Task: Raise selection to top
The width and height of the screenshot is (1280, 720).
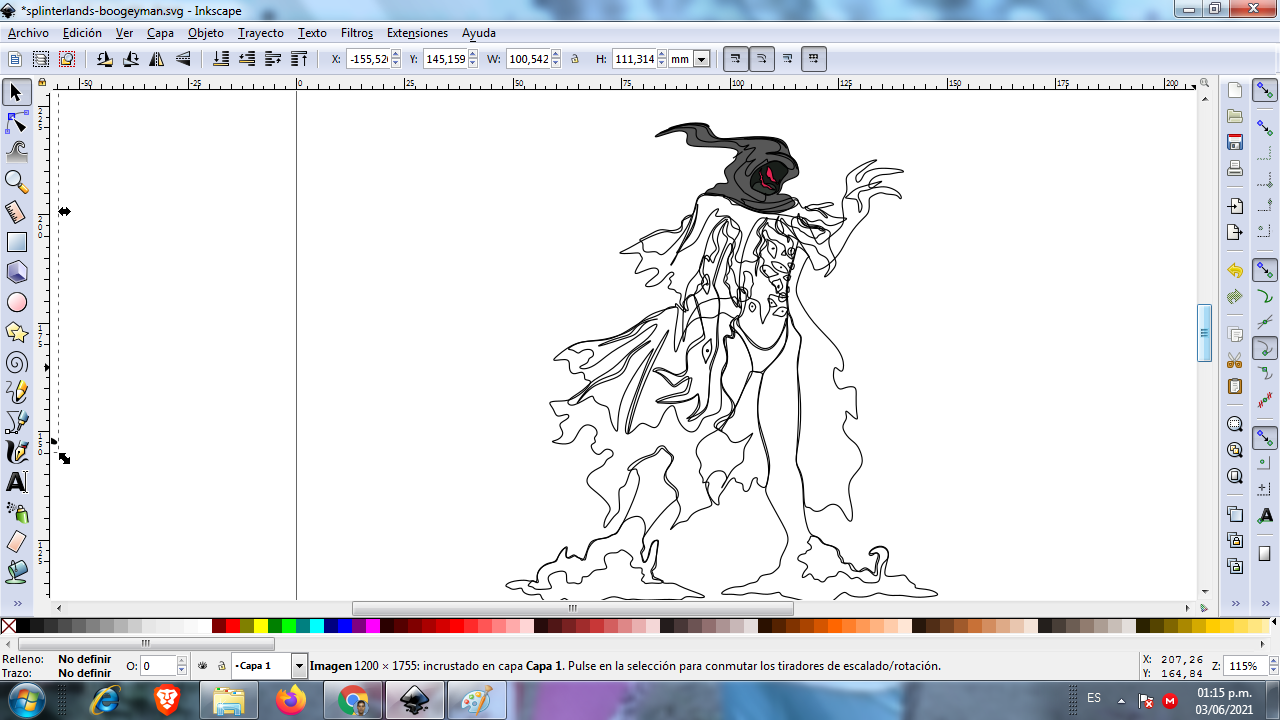Action: (299, 59)
